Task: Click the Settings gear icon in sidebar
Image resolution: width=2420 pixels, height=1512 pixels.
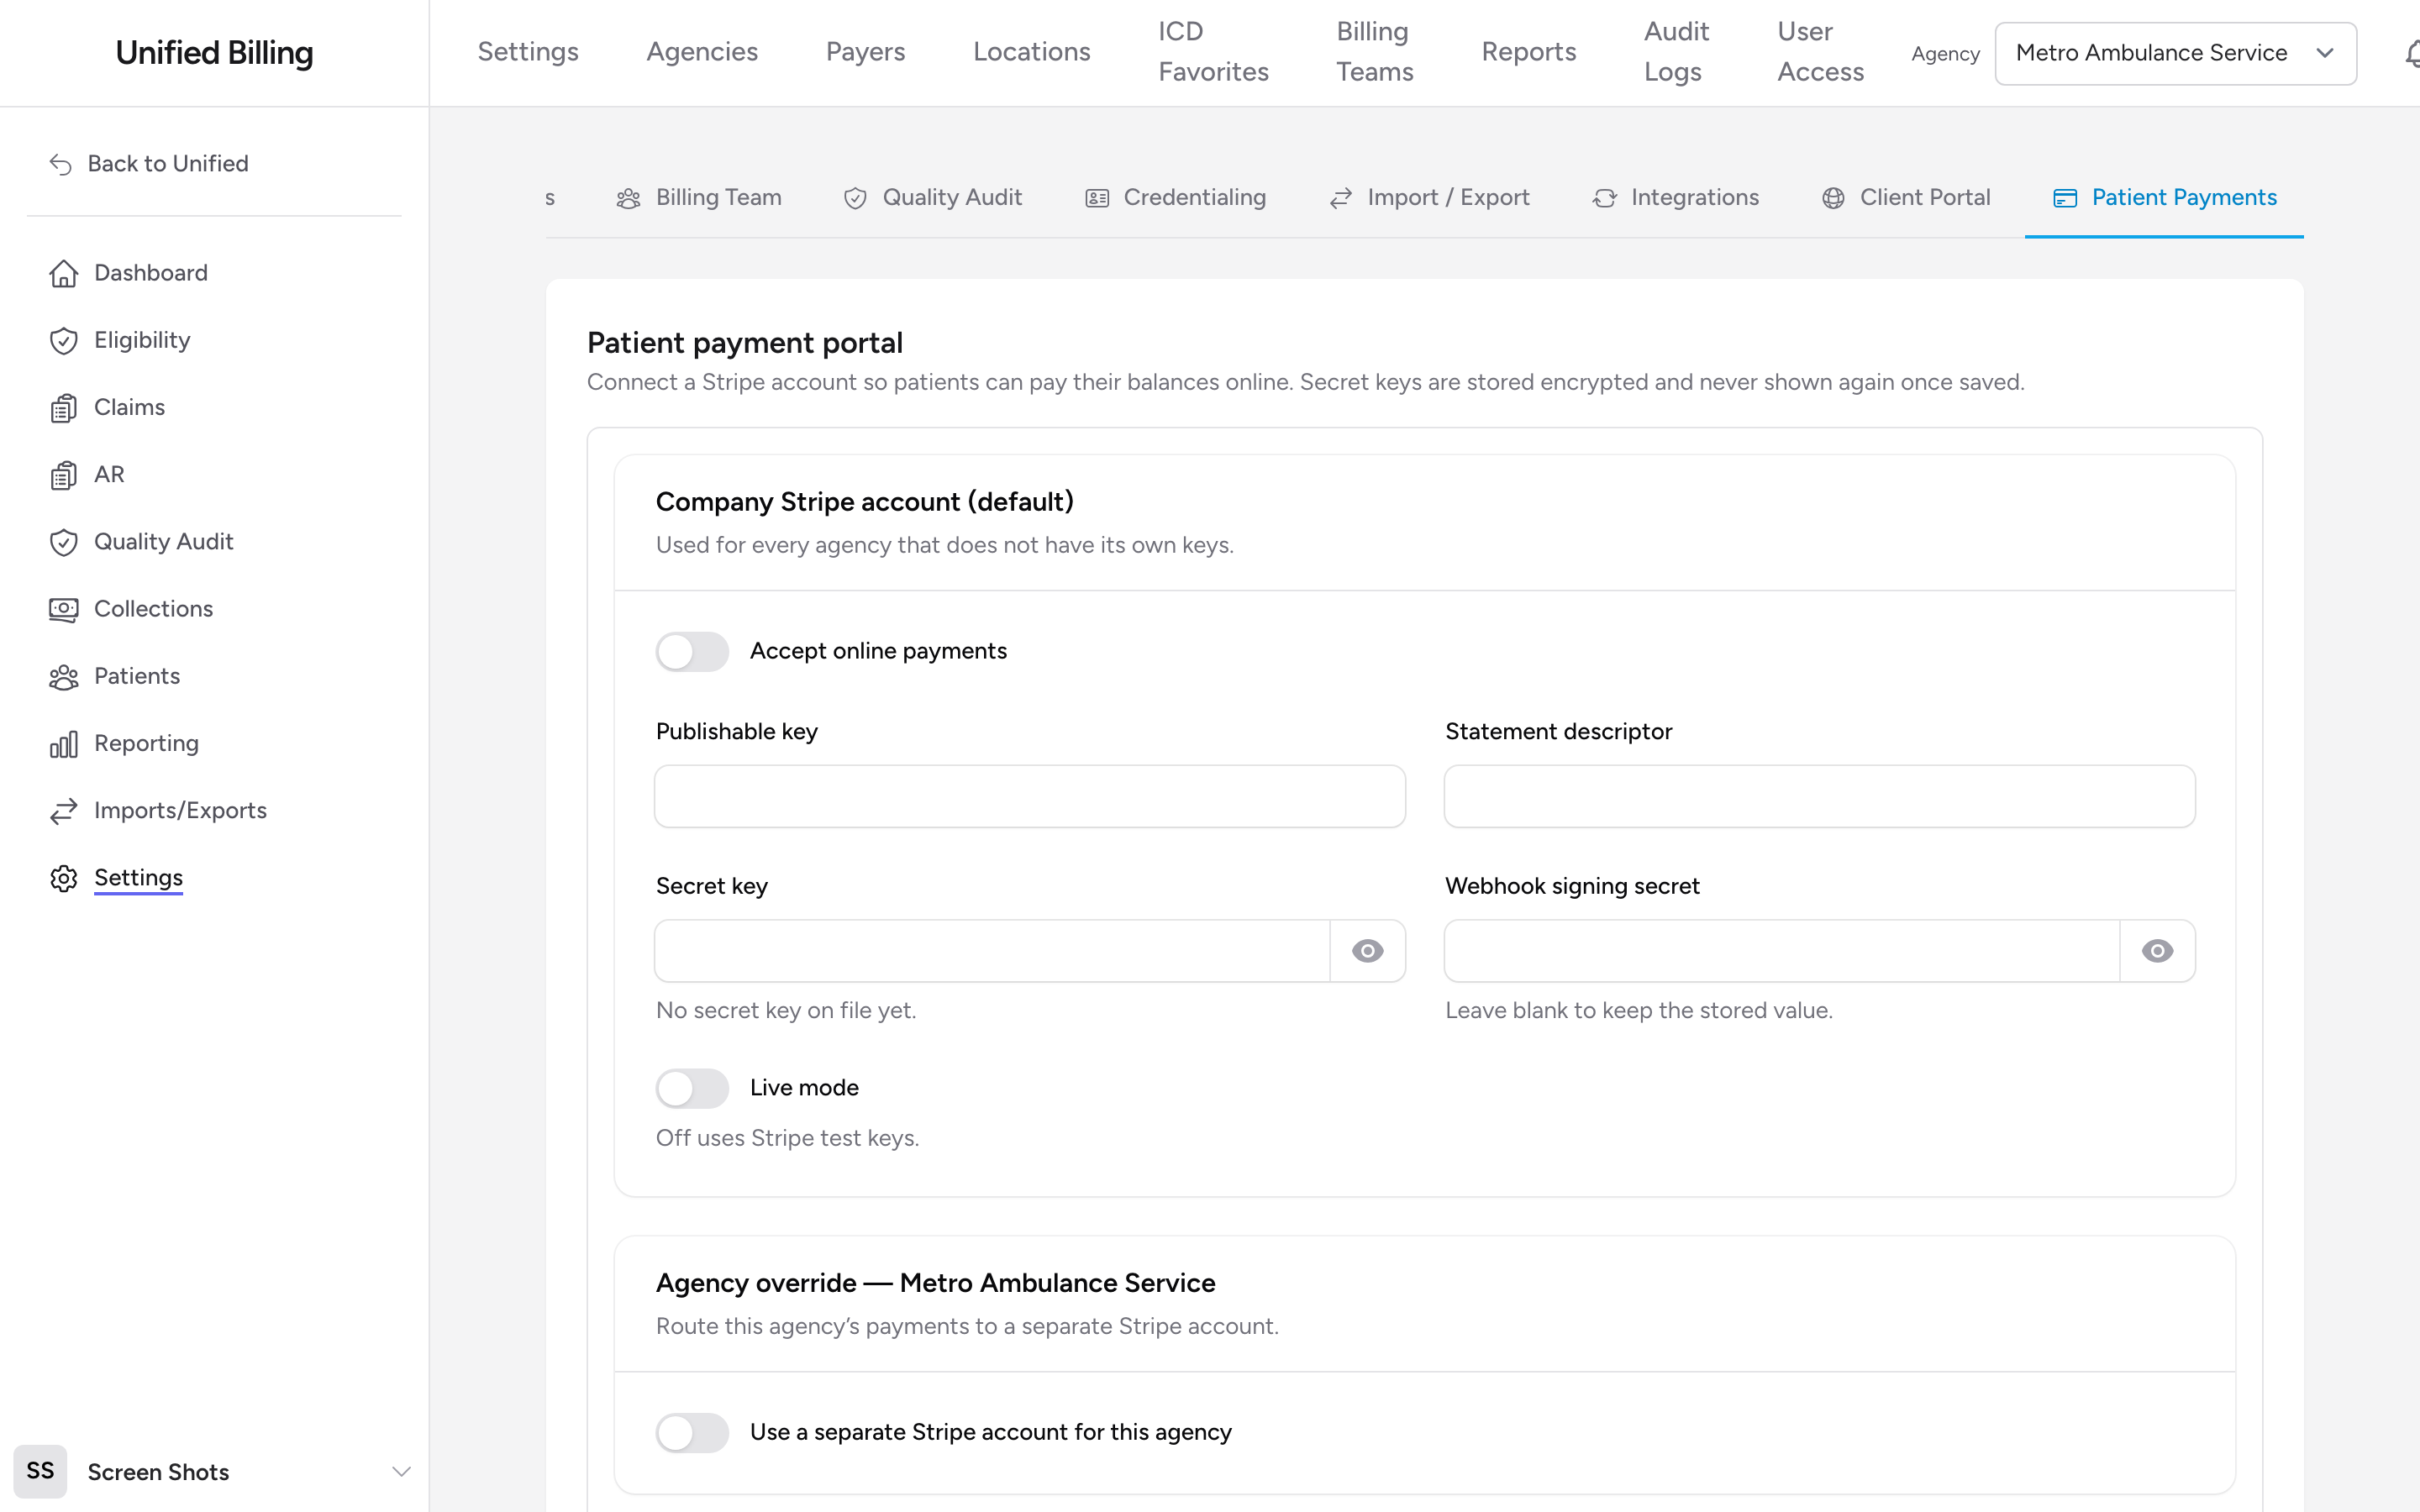Action: click(63, 878)
